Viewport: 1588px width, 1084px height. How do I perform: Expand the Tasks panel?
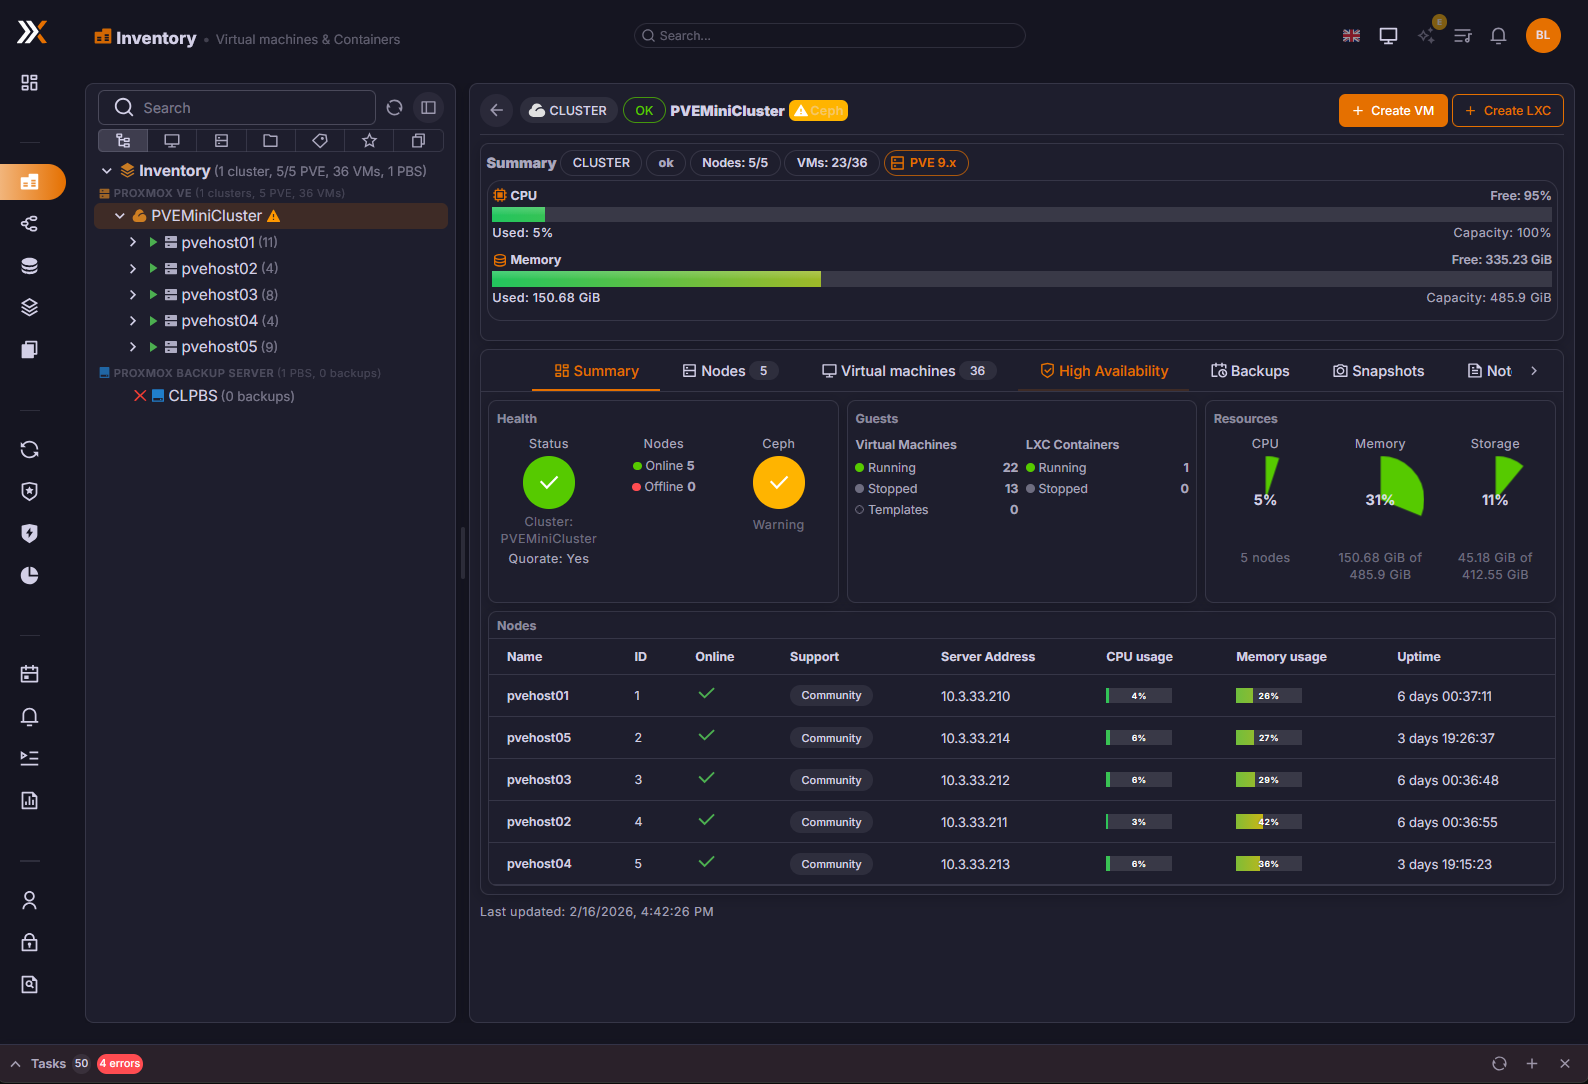[15, 1064]
